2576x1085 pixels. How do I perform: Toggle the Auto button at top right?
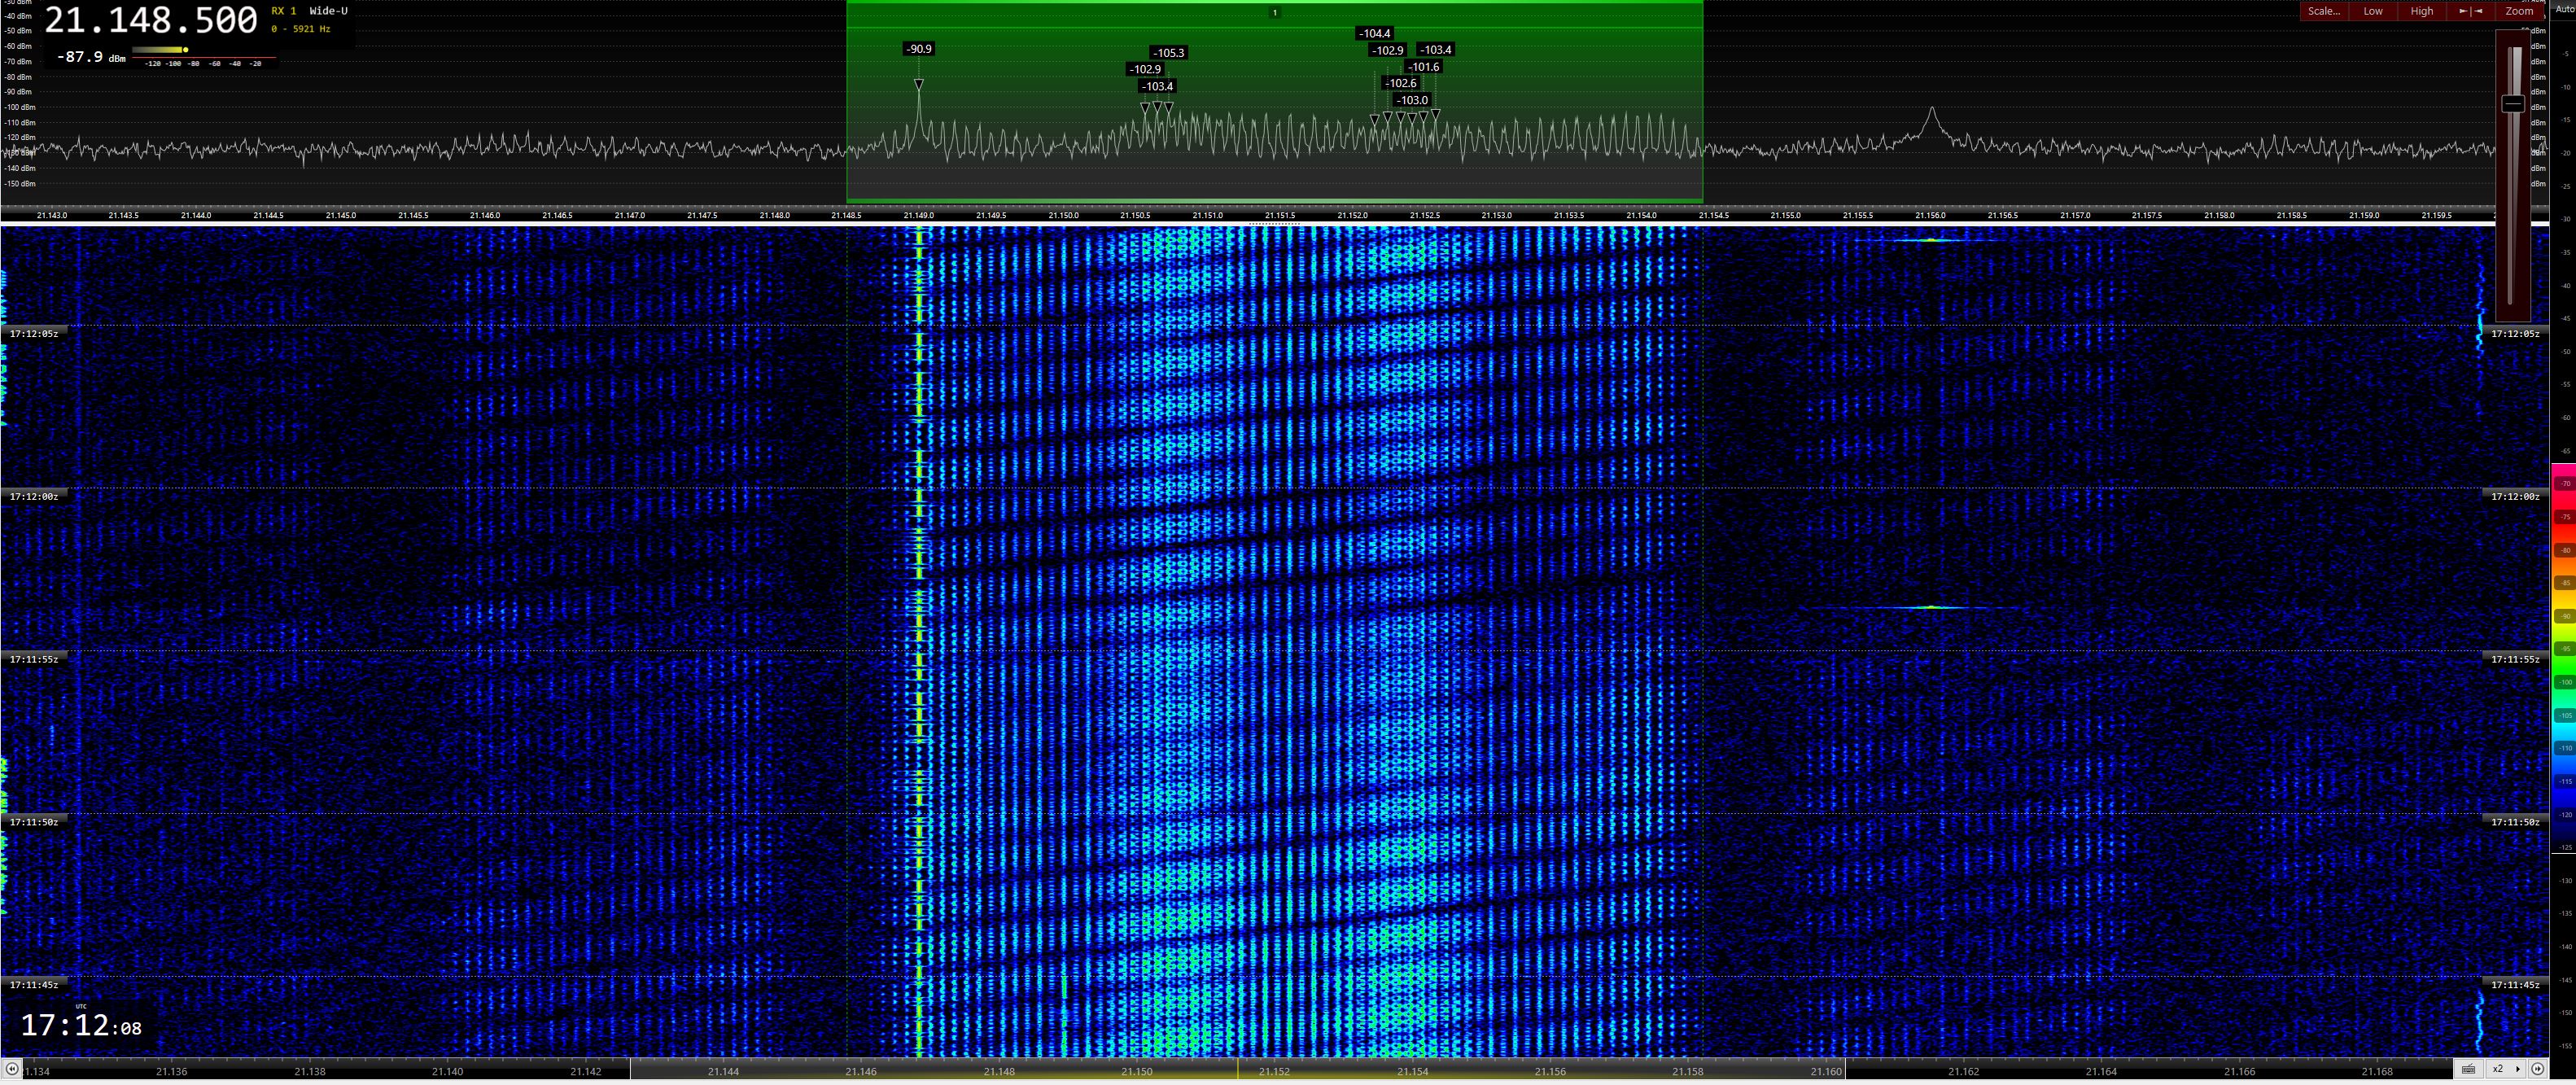[x=2564, y=9]
